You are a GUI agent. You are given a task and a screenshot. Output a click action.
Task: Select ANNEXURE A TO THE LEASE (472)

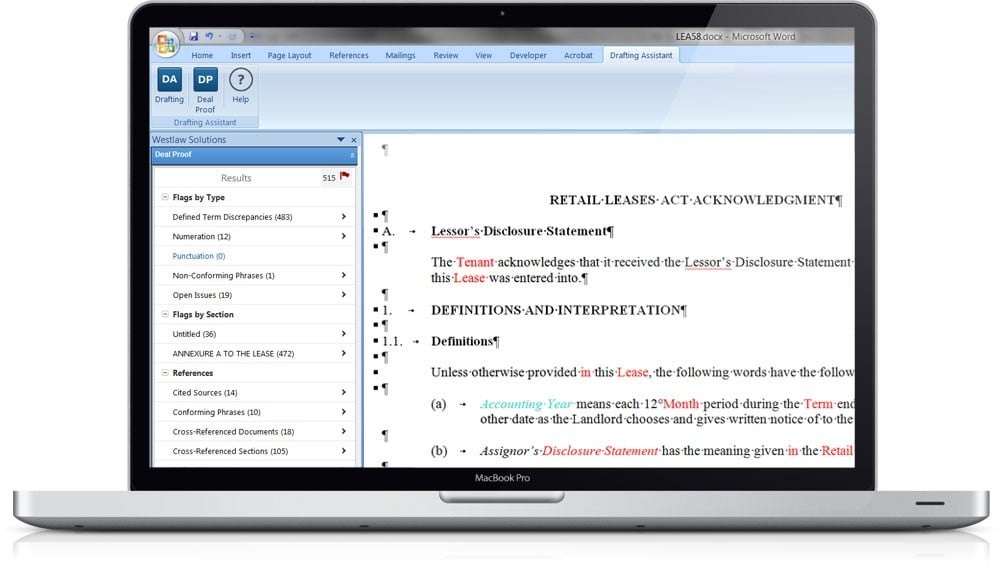[x=254, y=353]
